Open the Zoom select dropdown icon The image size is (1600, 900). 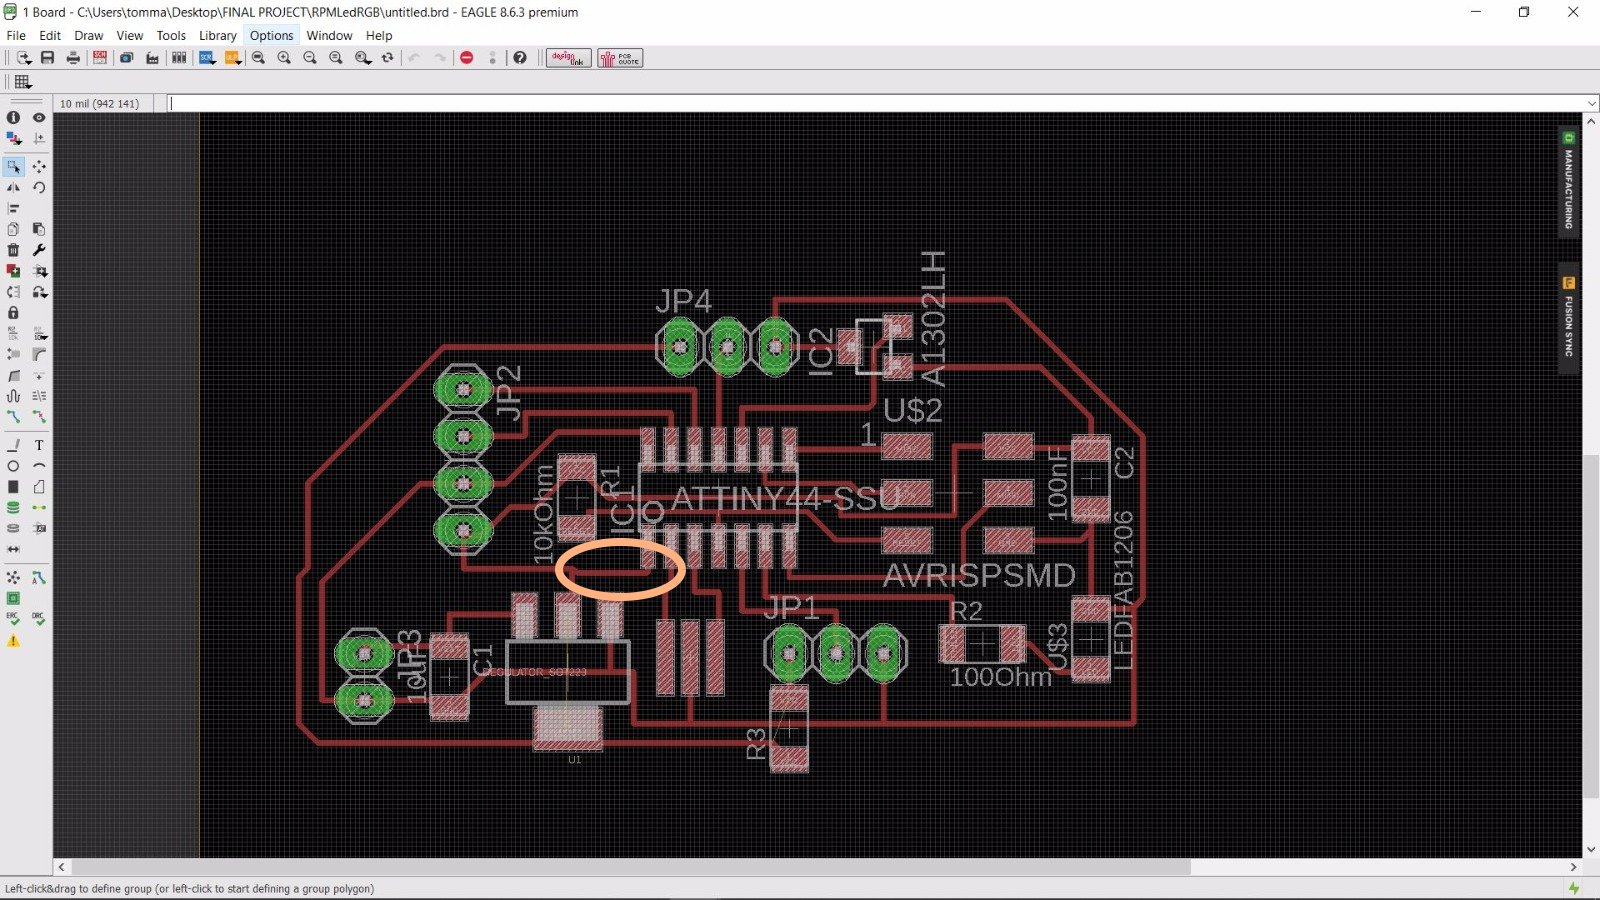[363, 58]
